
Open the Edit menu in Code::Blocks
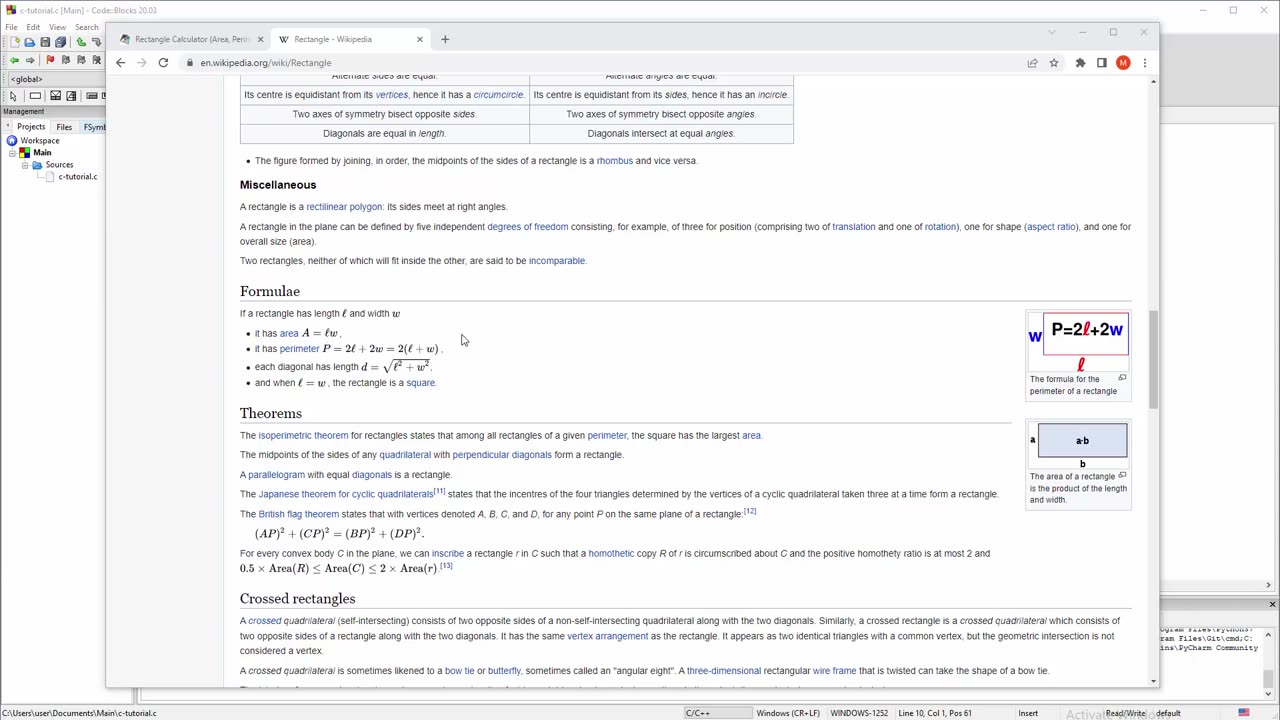pyautogui.click(x=33, y=27)
